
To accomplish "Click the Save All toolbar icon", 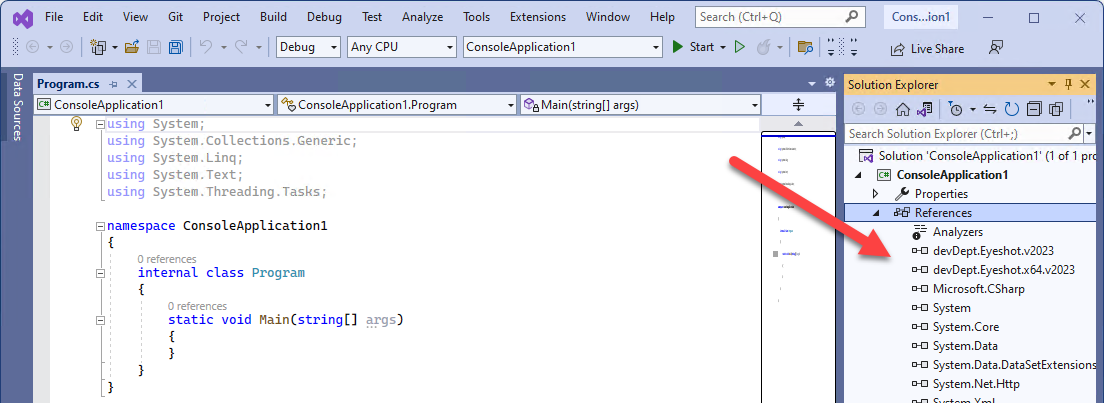I will (175, 47).
